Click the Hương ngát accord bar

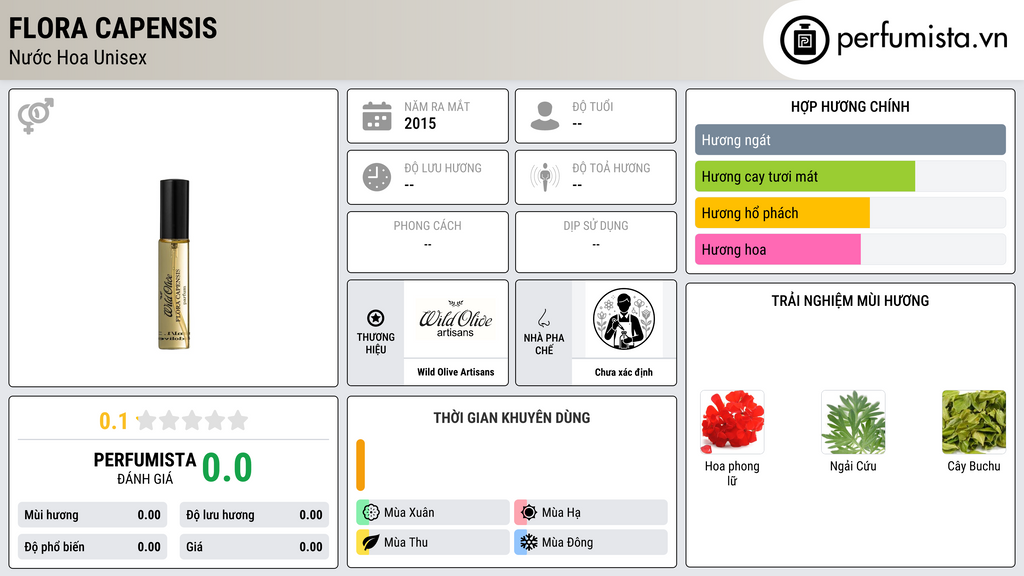[x=850, y=140]
